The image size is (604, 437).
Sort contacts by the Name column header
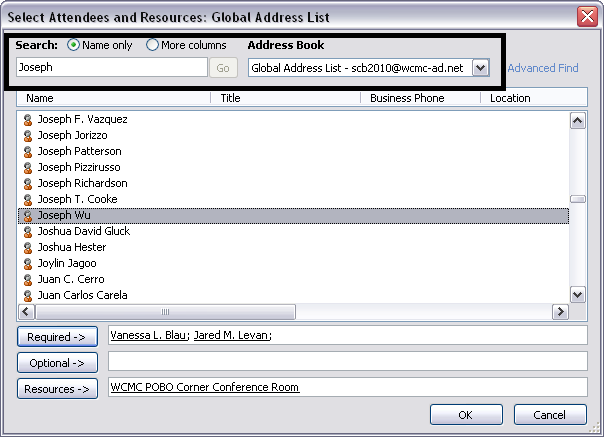[115, 98]
